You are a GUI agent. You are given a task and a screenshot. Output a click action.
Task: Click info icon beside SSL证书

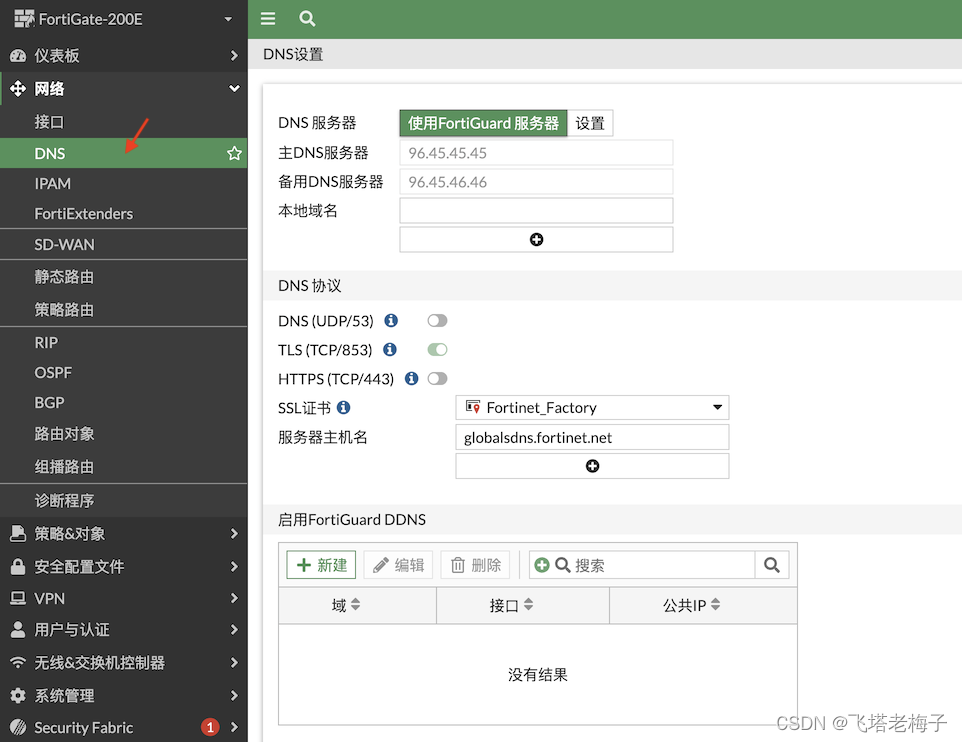coord(344,407)
